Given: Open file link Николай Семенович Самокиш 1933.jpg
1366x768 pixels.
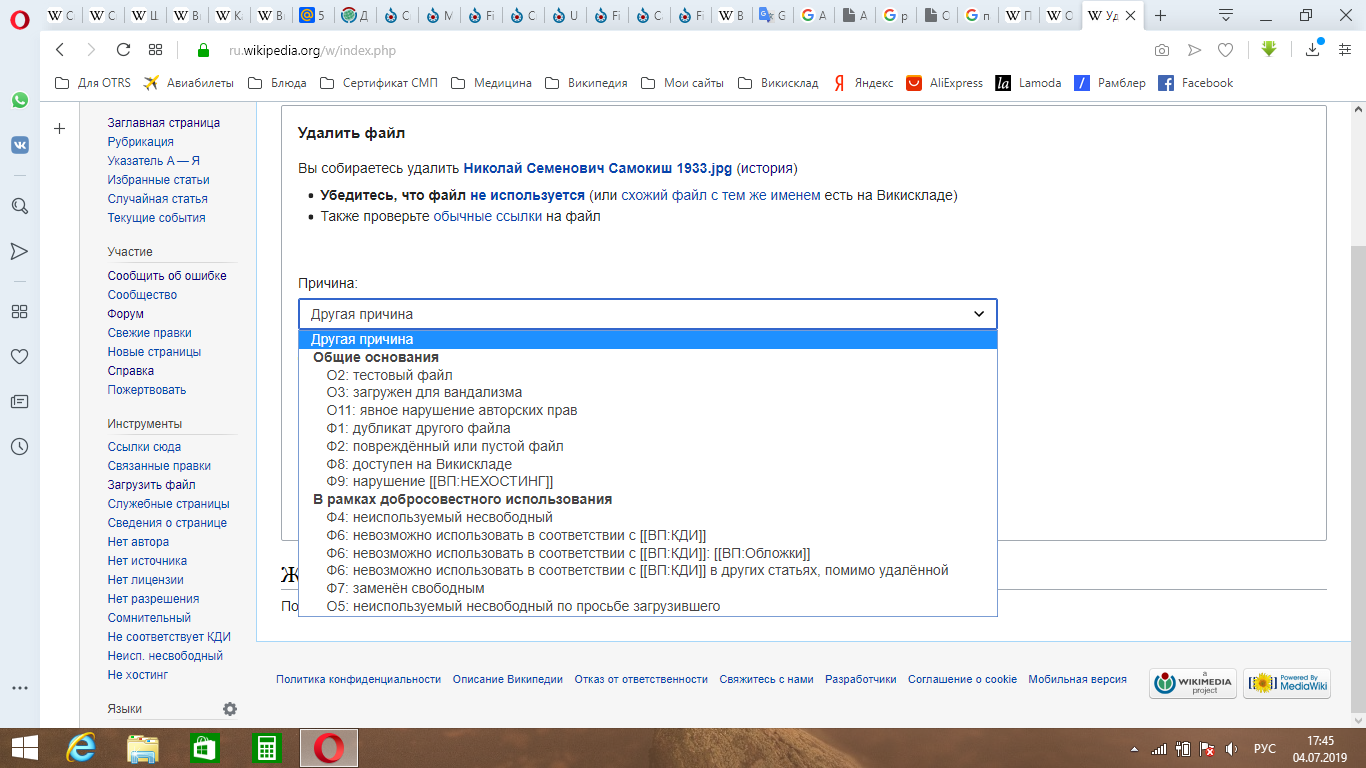Looking at the screenshot, I should tap(598, 168).
